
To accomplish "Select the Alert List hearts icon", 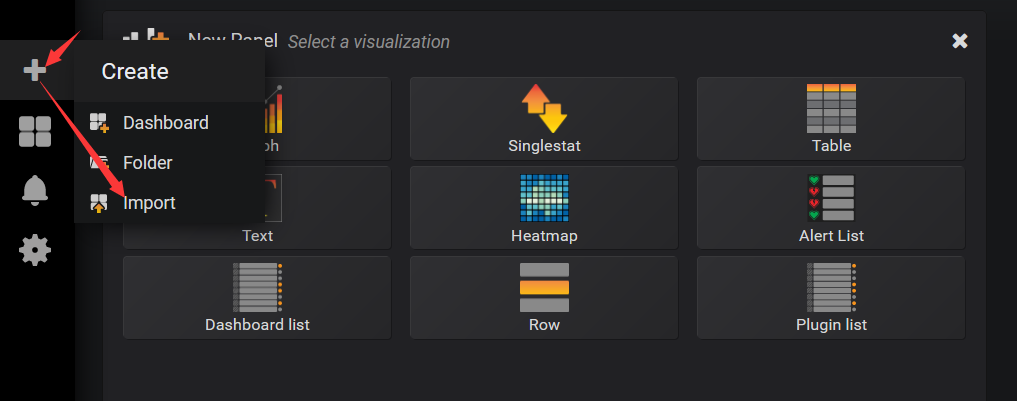I will click(x=831, y=198).
